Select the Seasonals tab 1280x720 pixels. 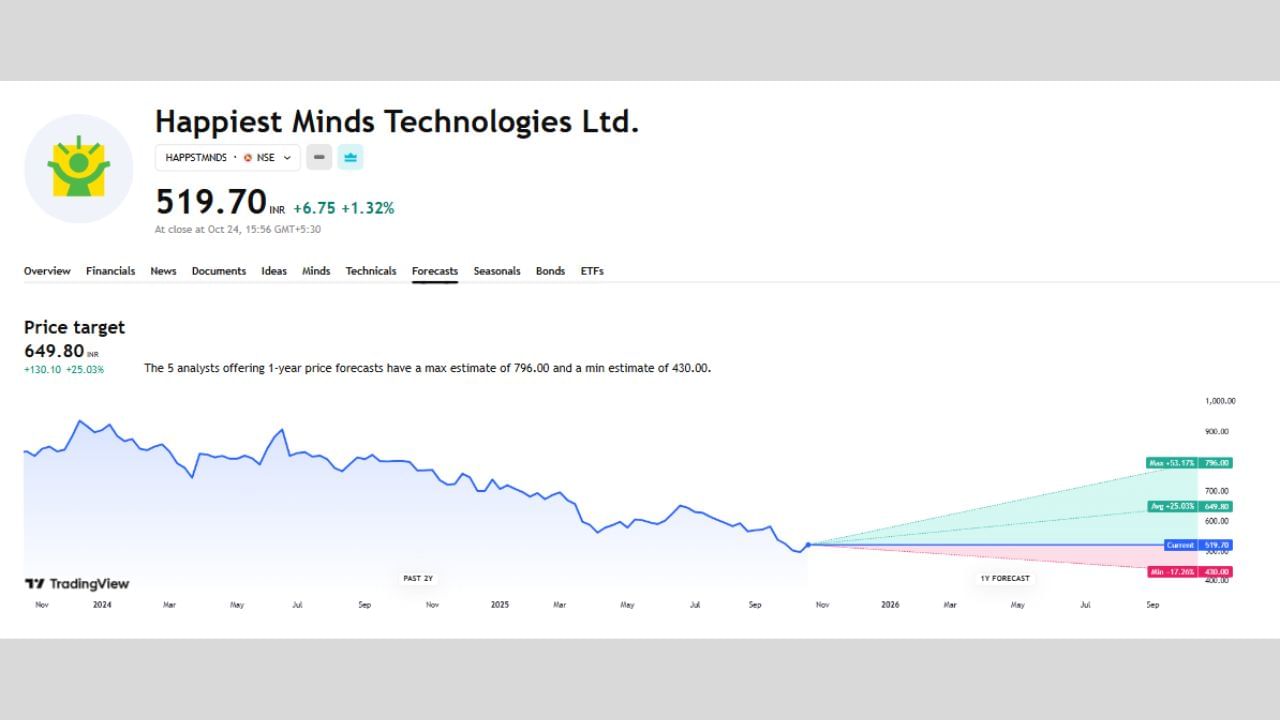point(497,270)
